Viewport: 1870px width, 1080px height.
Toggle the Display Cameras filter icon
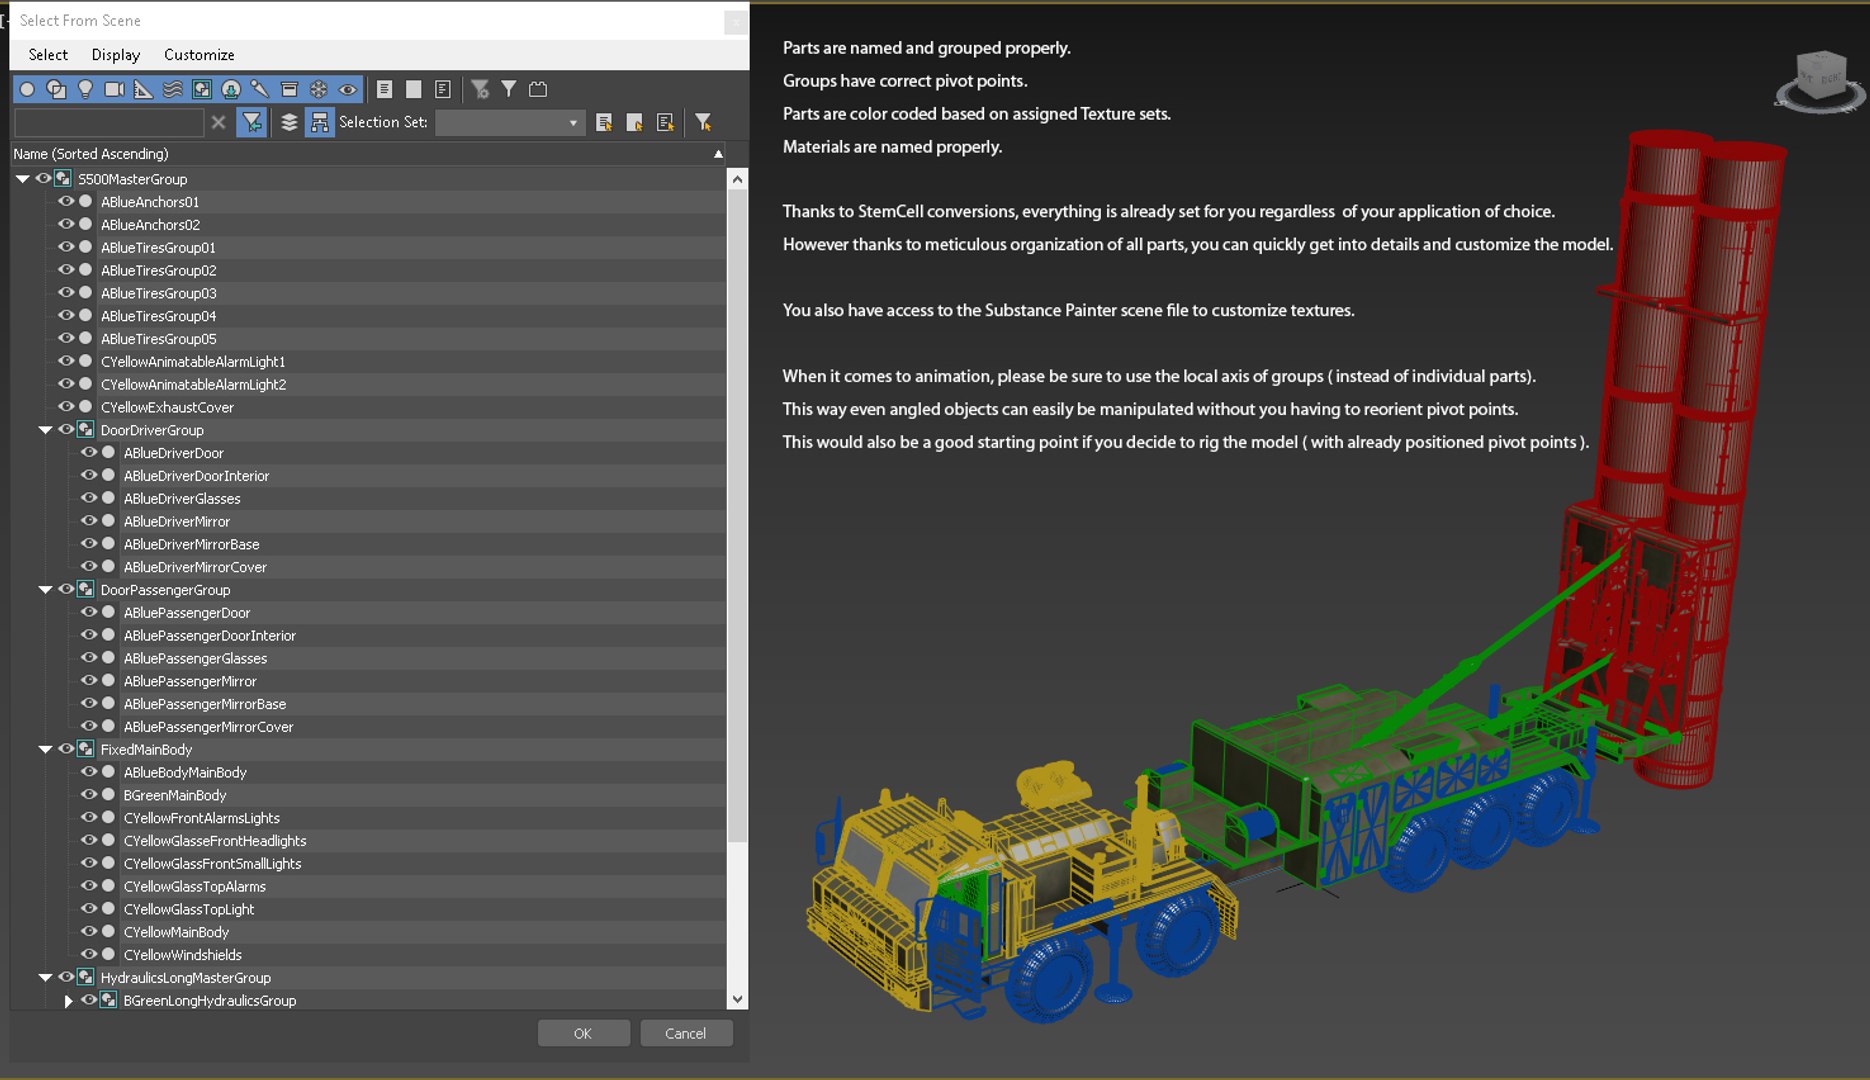click(x=114, y=89)
